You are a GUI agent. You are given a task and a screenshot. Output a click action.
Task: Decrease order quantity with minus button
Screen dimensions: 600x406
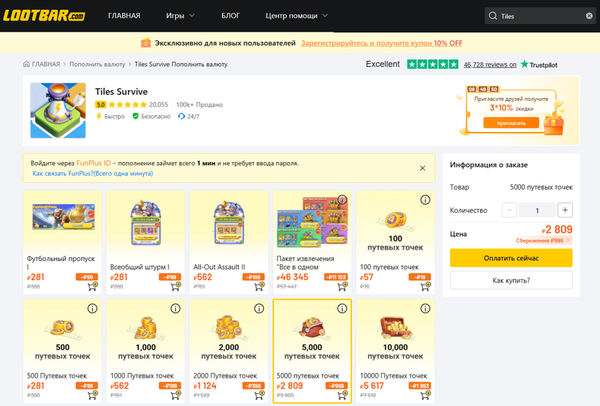(x=509, y=210)
